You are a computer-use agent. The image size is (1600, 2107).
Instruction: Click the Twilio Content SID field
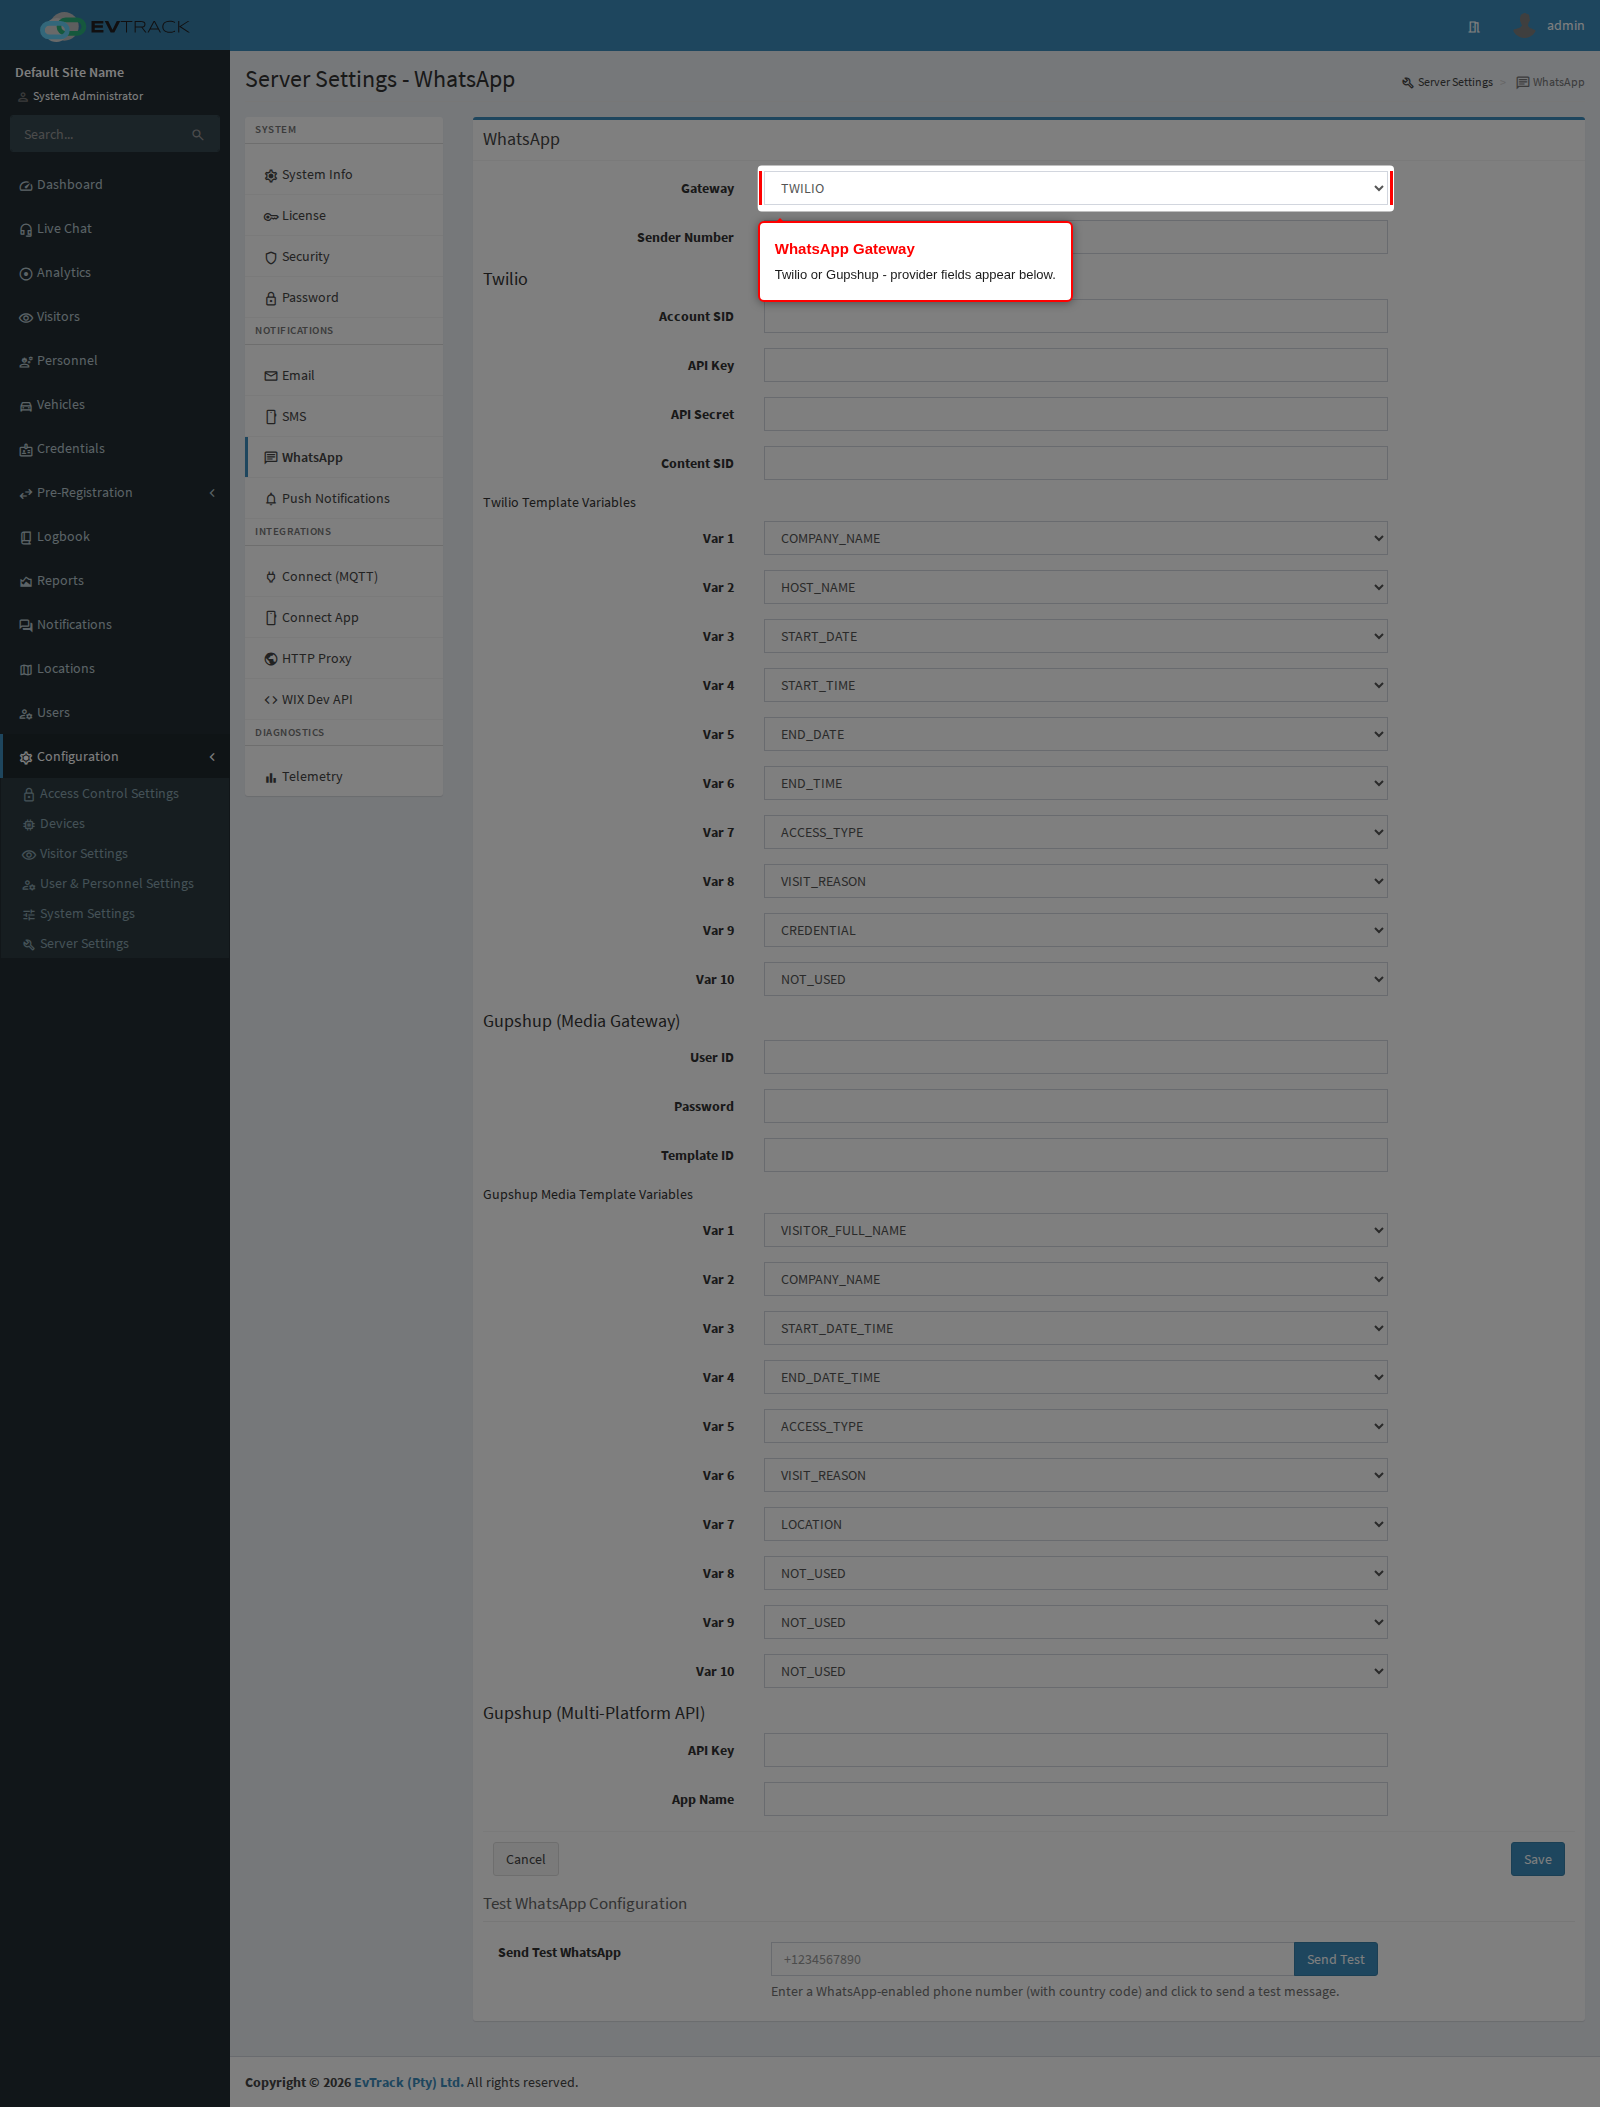(x=1076, y=463)
